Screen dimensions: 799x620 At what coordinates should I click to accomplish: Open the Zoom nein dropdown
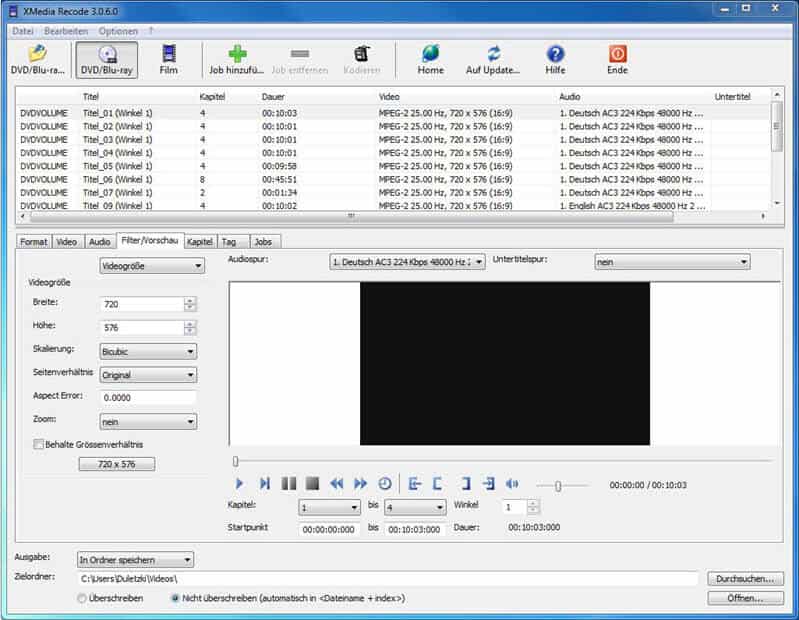148,422
